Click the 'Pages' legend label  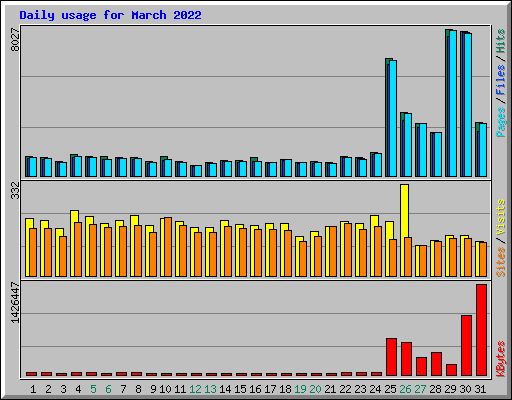pyautogui.click(x=501, y=122)
